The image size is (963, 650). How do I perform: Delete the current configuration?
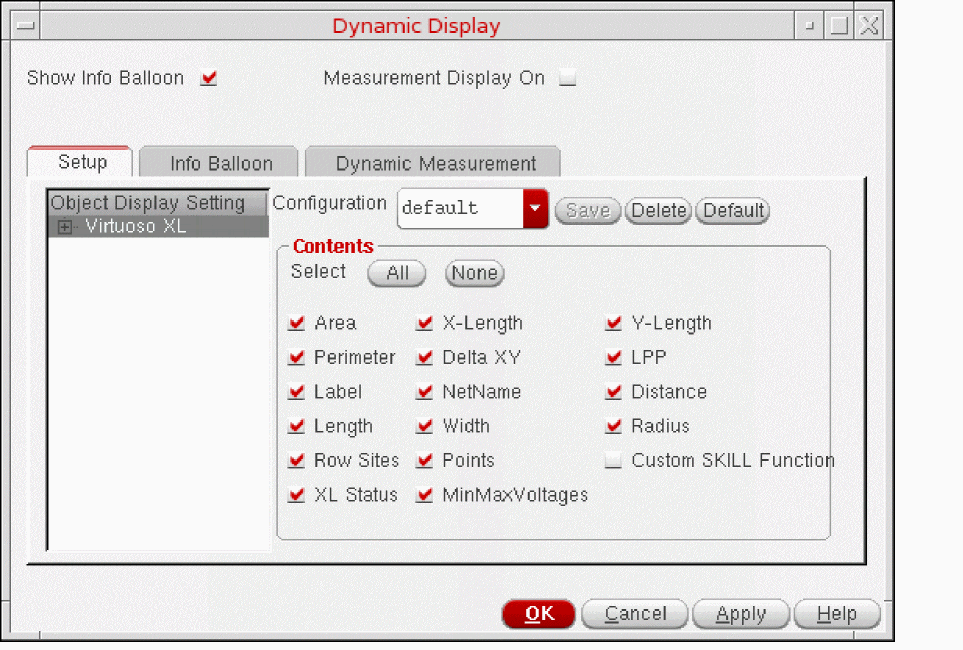(x=658, y=211)
